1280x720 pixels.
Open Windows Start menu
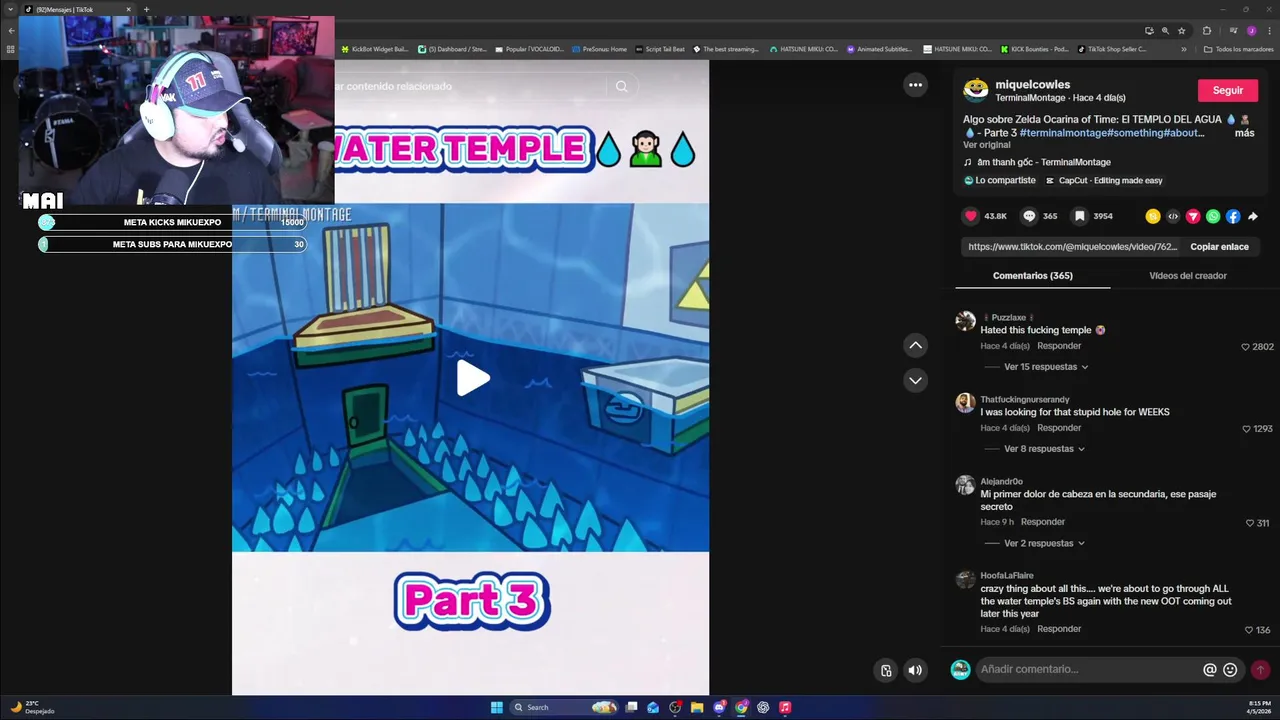click(496, 707)
